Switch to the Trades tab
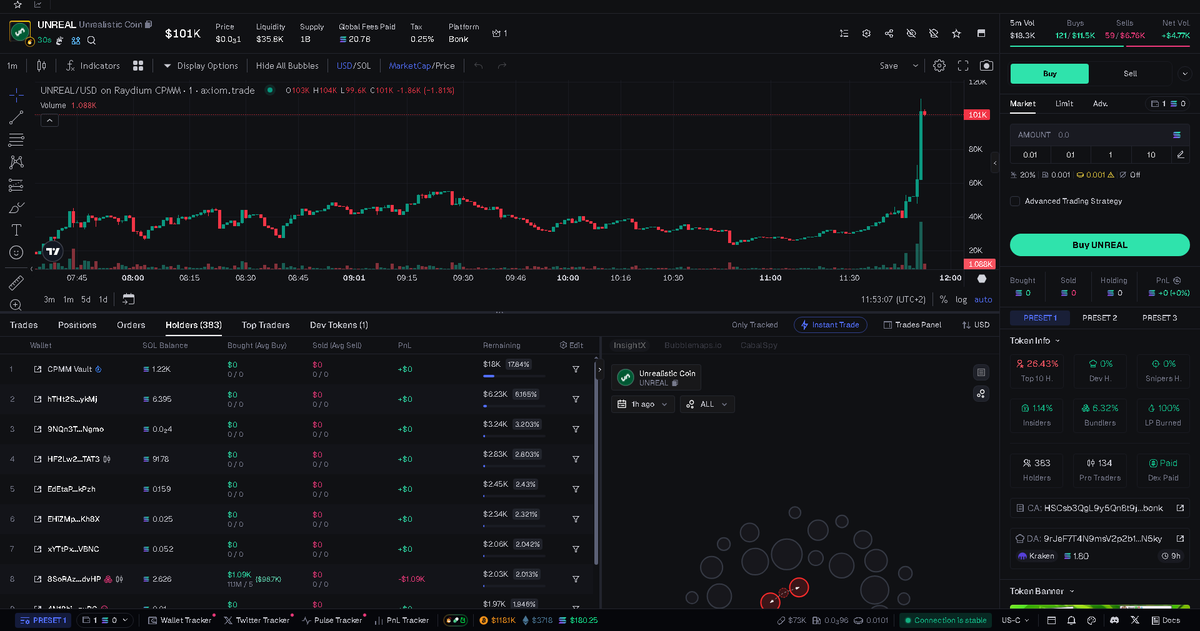 coord(24,325)
